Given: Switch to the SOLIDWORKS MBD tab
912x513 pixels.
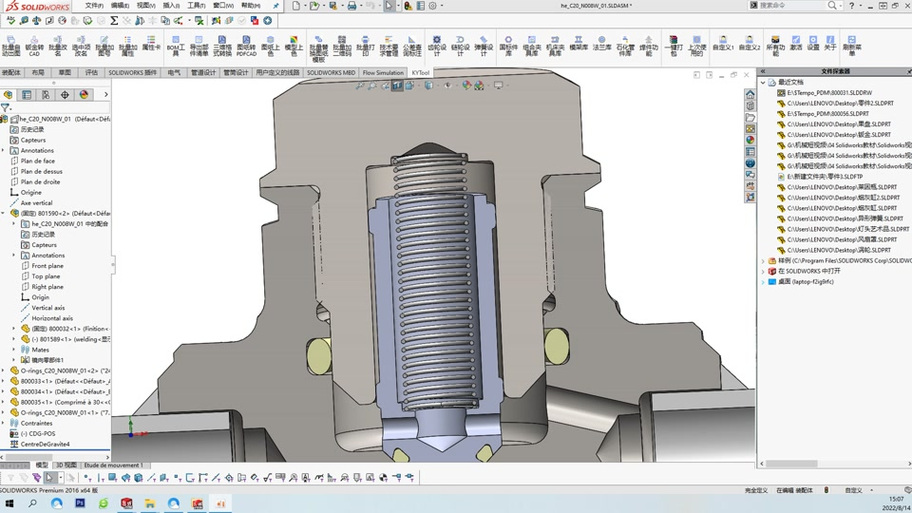Looking at the screenshot, I should pyautogui.click(x=331, y=73).
